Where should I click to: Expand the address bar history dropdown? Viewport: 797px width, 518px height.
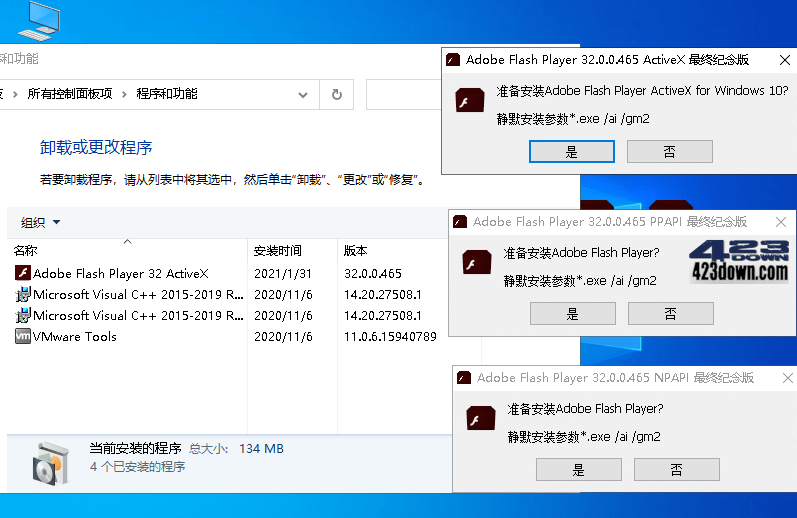coord(303,94)
